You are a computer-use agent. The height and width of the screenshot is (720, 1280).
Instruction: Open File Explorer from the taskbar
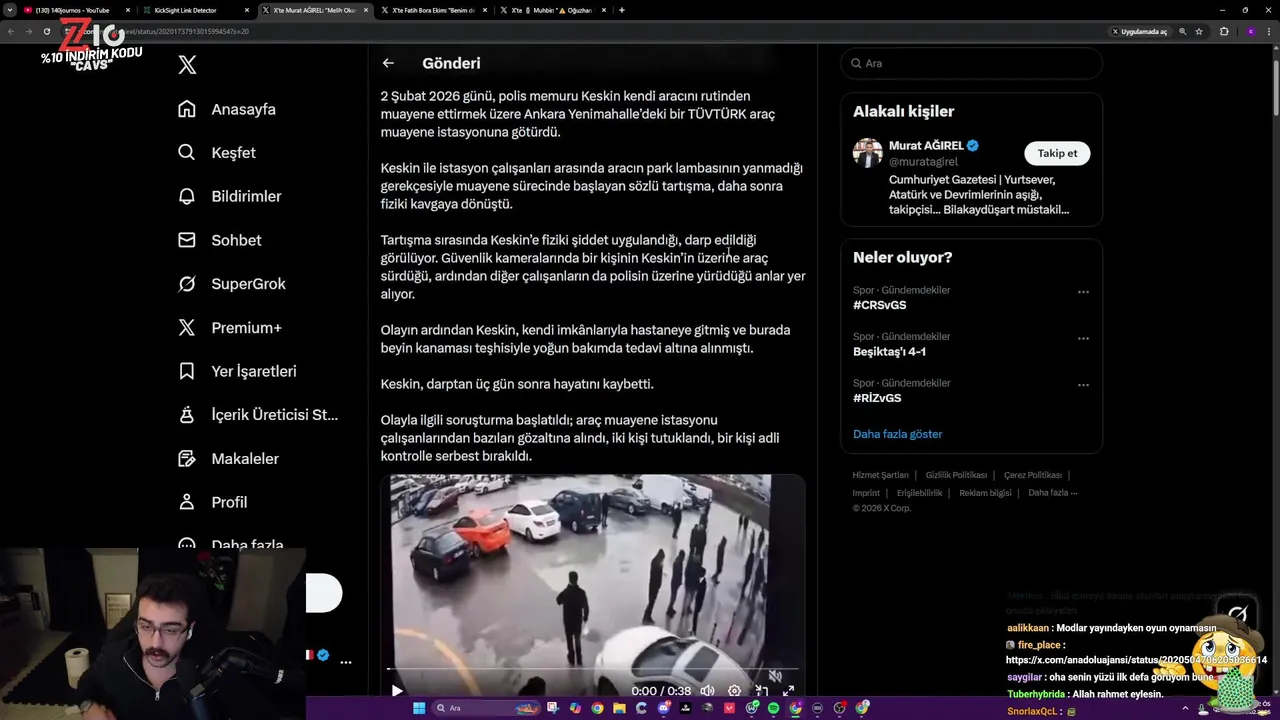619,708
